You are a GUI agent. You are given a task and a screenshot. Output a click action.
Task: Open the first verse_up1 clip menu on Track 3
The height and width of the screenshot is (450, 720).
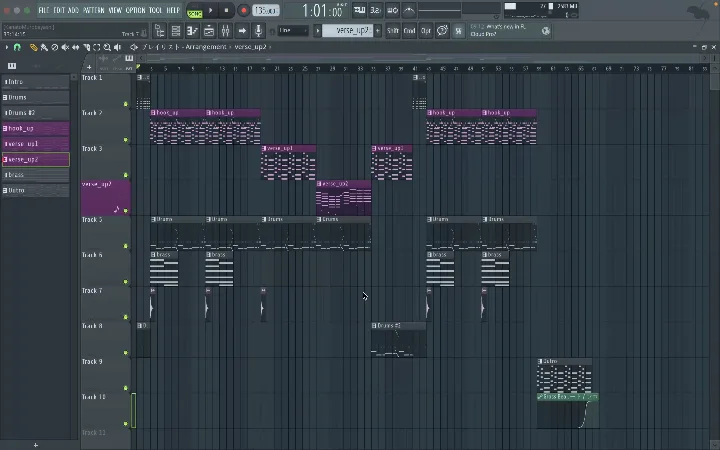tap(264, 148)
